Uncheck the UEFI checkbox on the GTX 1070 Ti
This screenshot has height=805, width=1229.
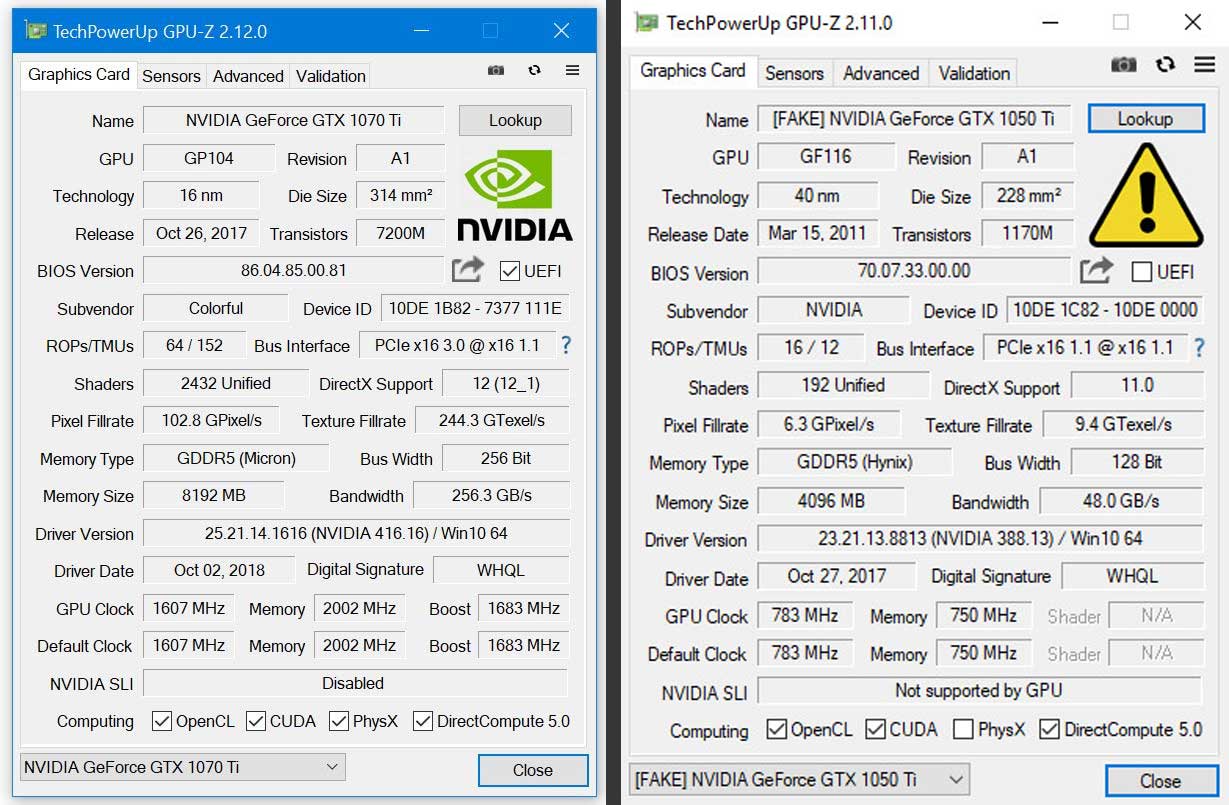coord(510,270)
